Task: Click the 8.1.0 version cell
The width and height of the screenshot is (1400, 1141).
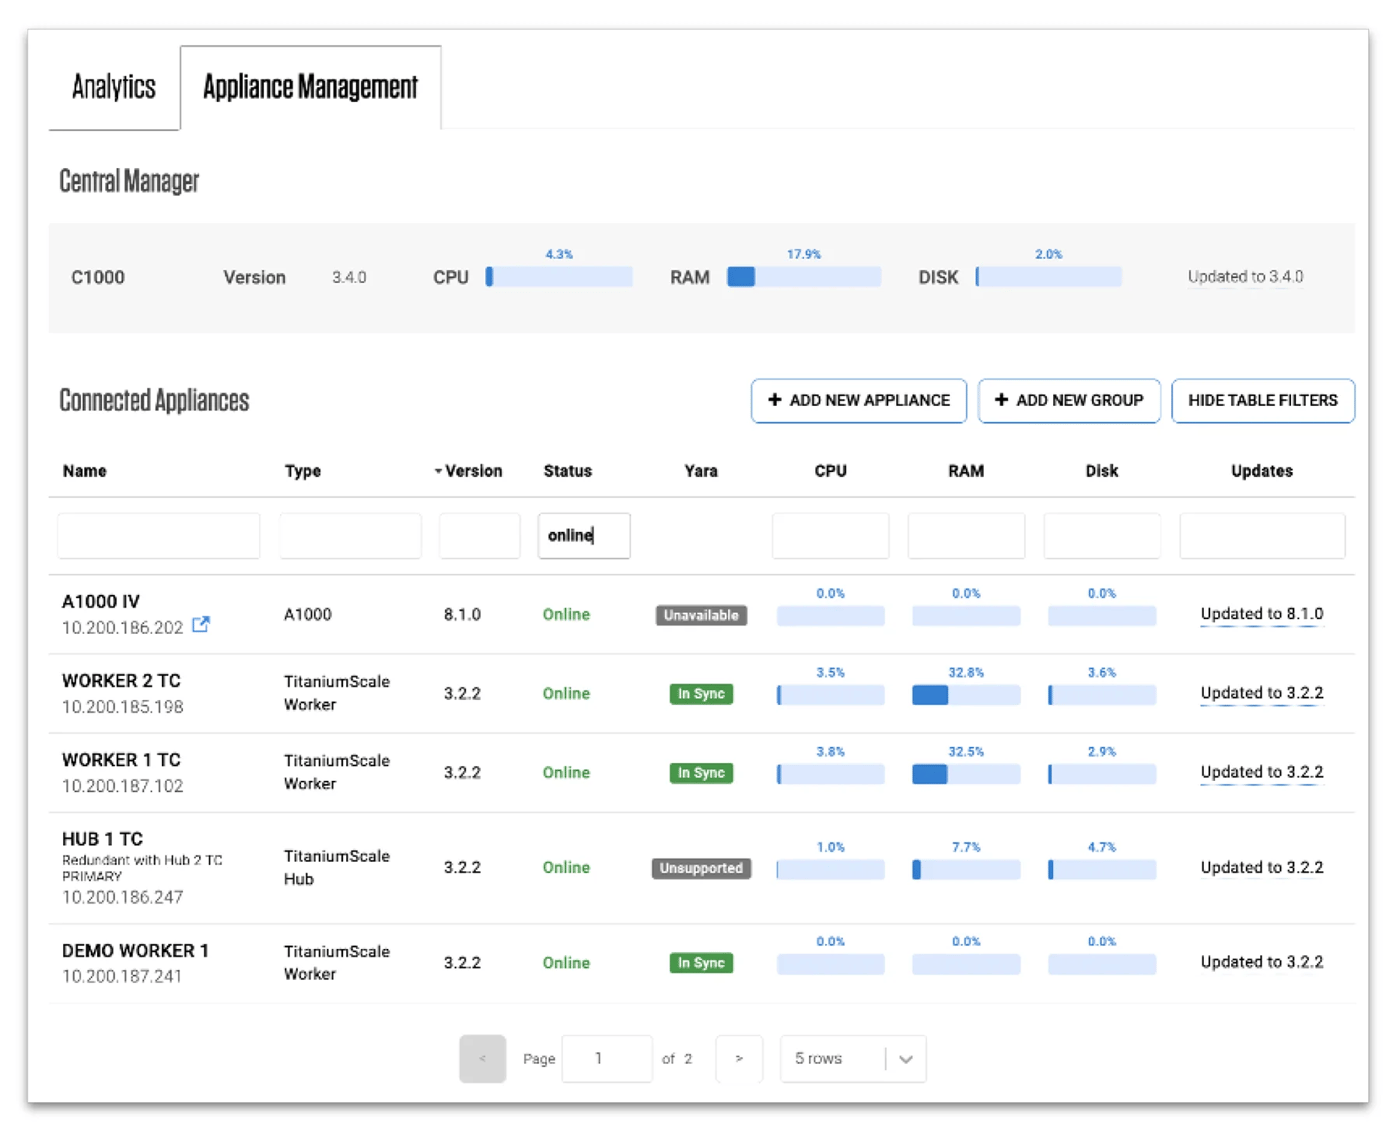Action: pos(462,615)
